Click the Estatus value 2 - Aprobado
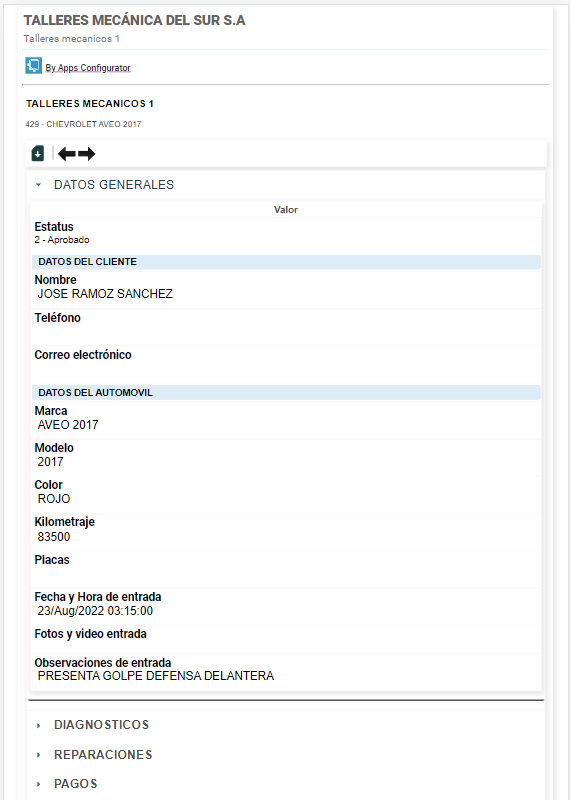571x800 pixels. pyautogui.click(x=62, y=240)
